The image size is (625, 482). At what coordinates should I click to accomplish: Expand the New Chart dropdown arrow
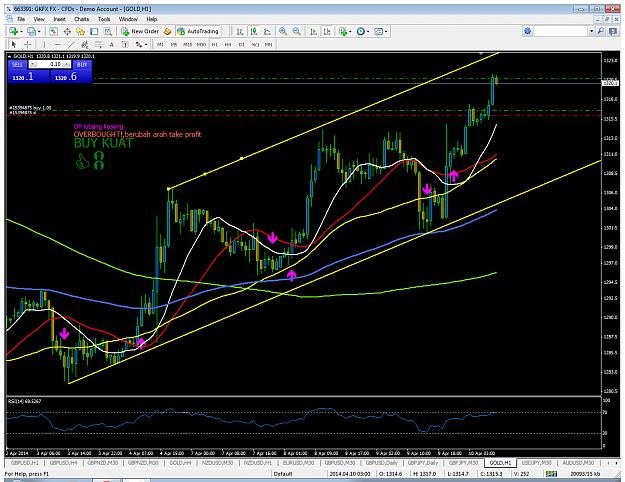click(21, 31)
